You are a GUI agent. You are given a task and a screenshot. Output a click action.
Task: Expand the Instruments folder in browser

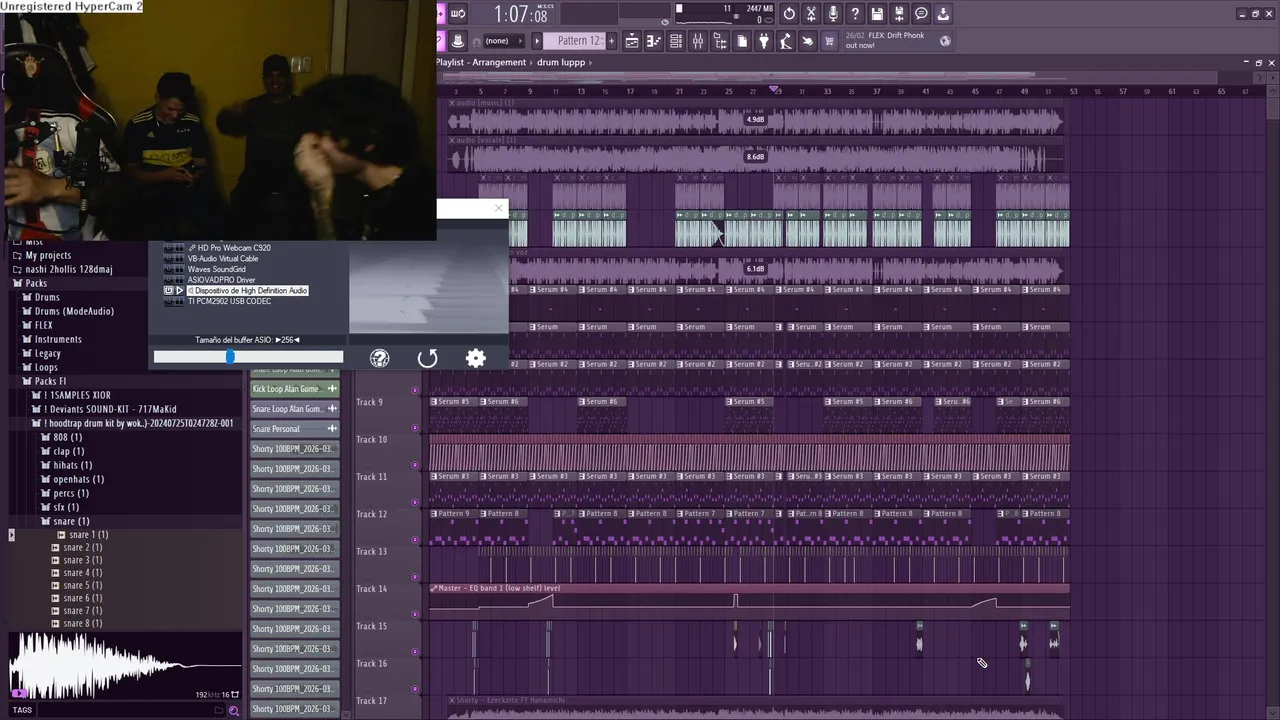point(52,339)
